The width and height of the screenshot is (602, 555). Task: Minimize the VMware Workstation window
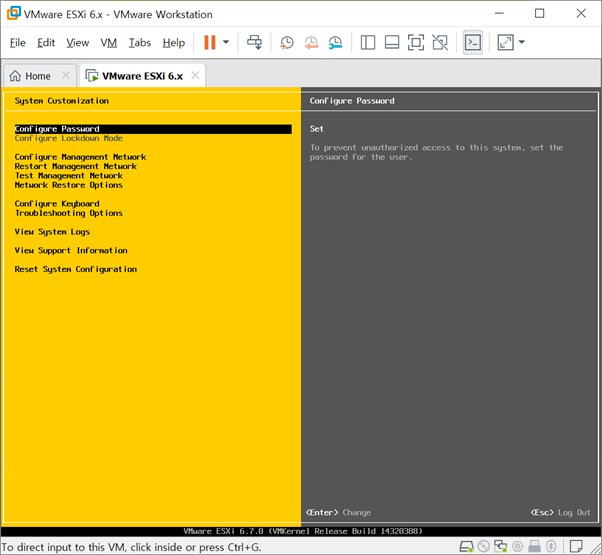pos(499,13)
